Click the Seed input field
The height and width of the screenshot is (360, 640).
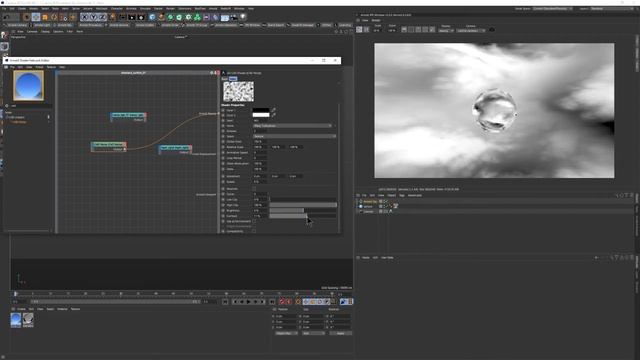(x=260, y=120)
